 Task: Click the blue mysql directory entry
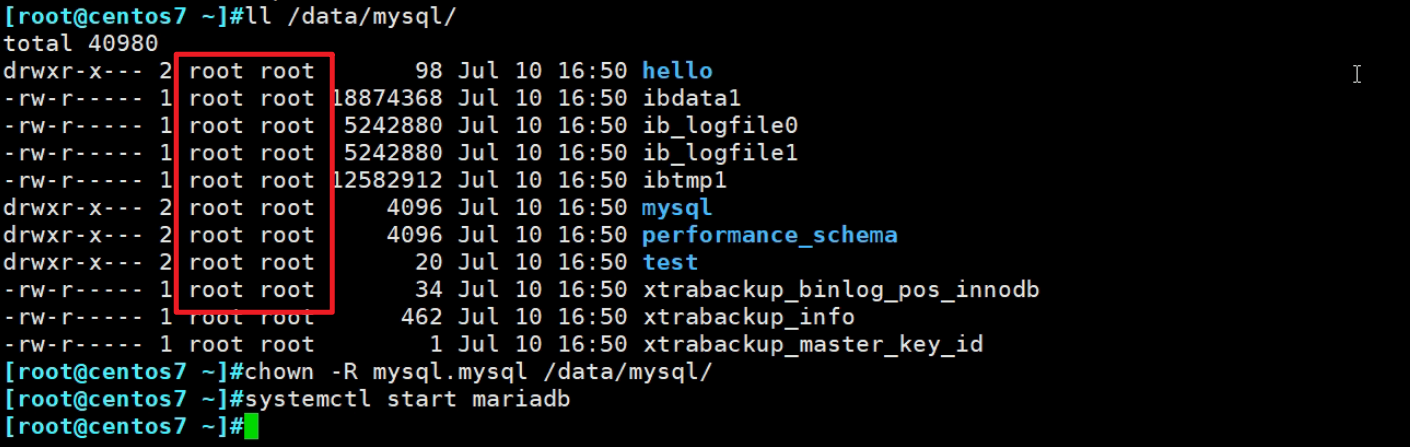(x=677, y=208)
